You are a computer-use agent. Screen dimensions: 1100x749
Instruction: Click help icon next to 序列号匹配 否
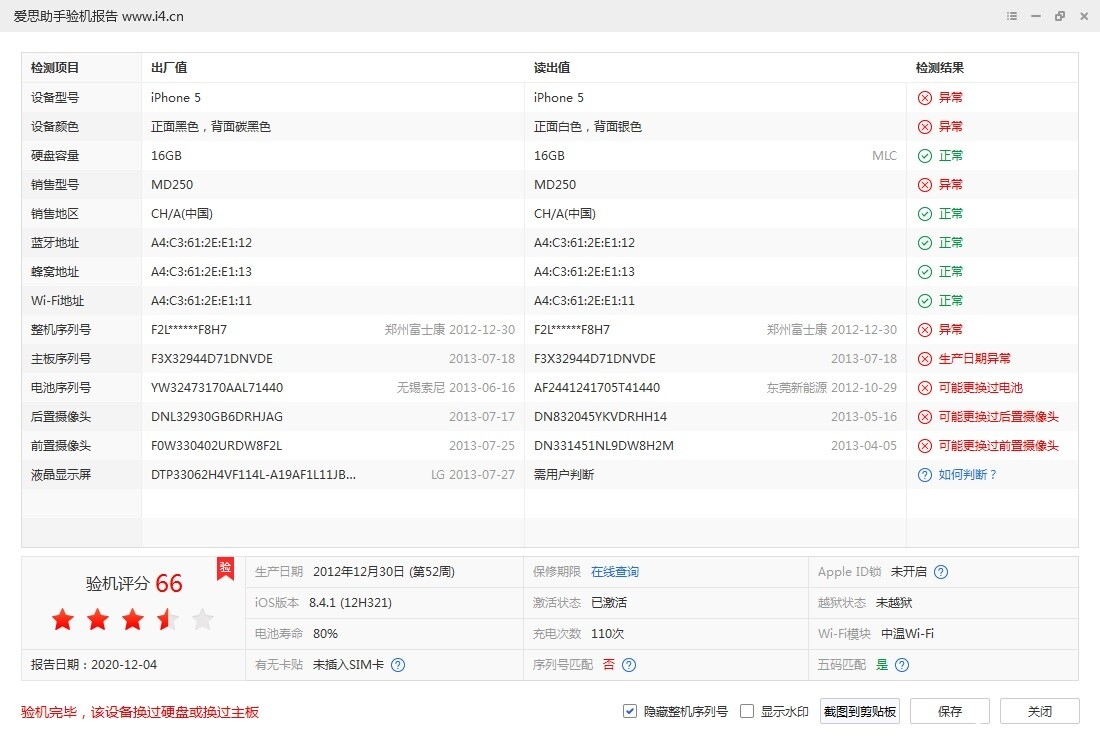click(x=629, y=665)
